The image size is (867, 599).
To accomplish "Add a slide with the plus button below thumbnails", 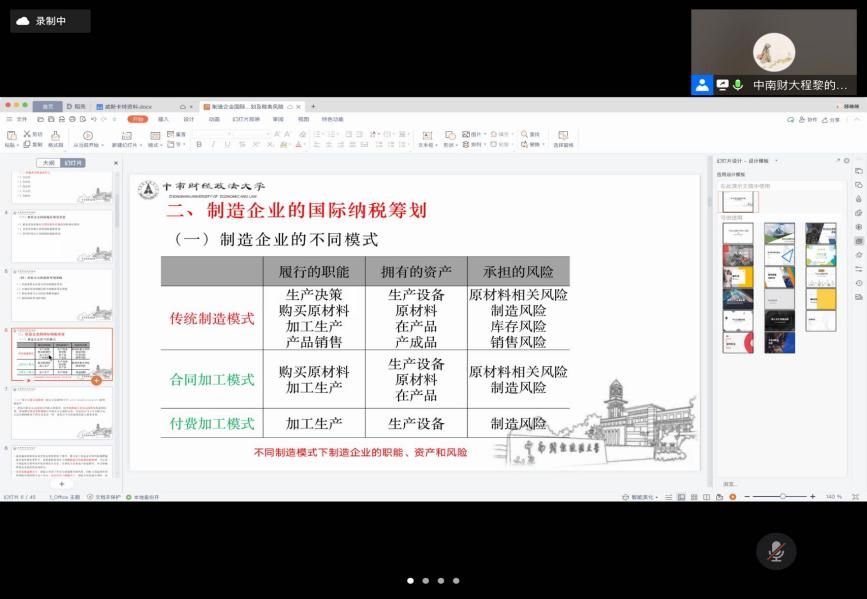I will coord(61,484).
